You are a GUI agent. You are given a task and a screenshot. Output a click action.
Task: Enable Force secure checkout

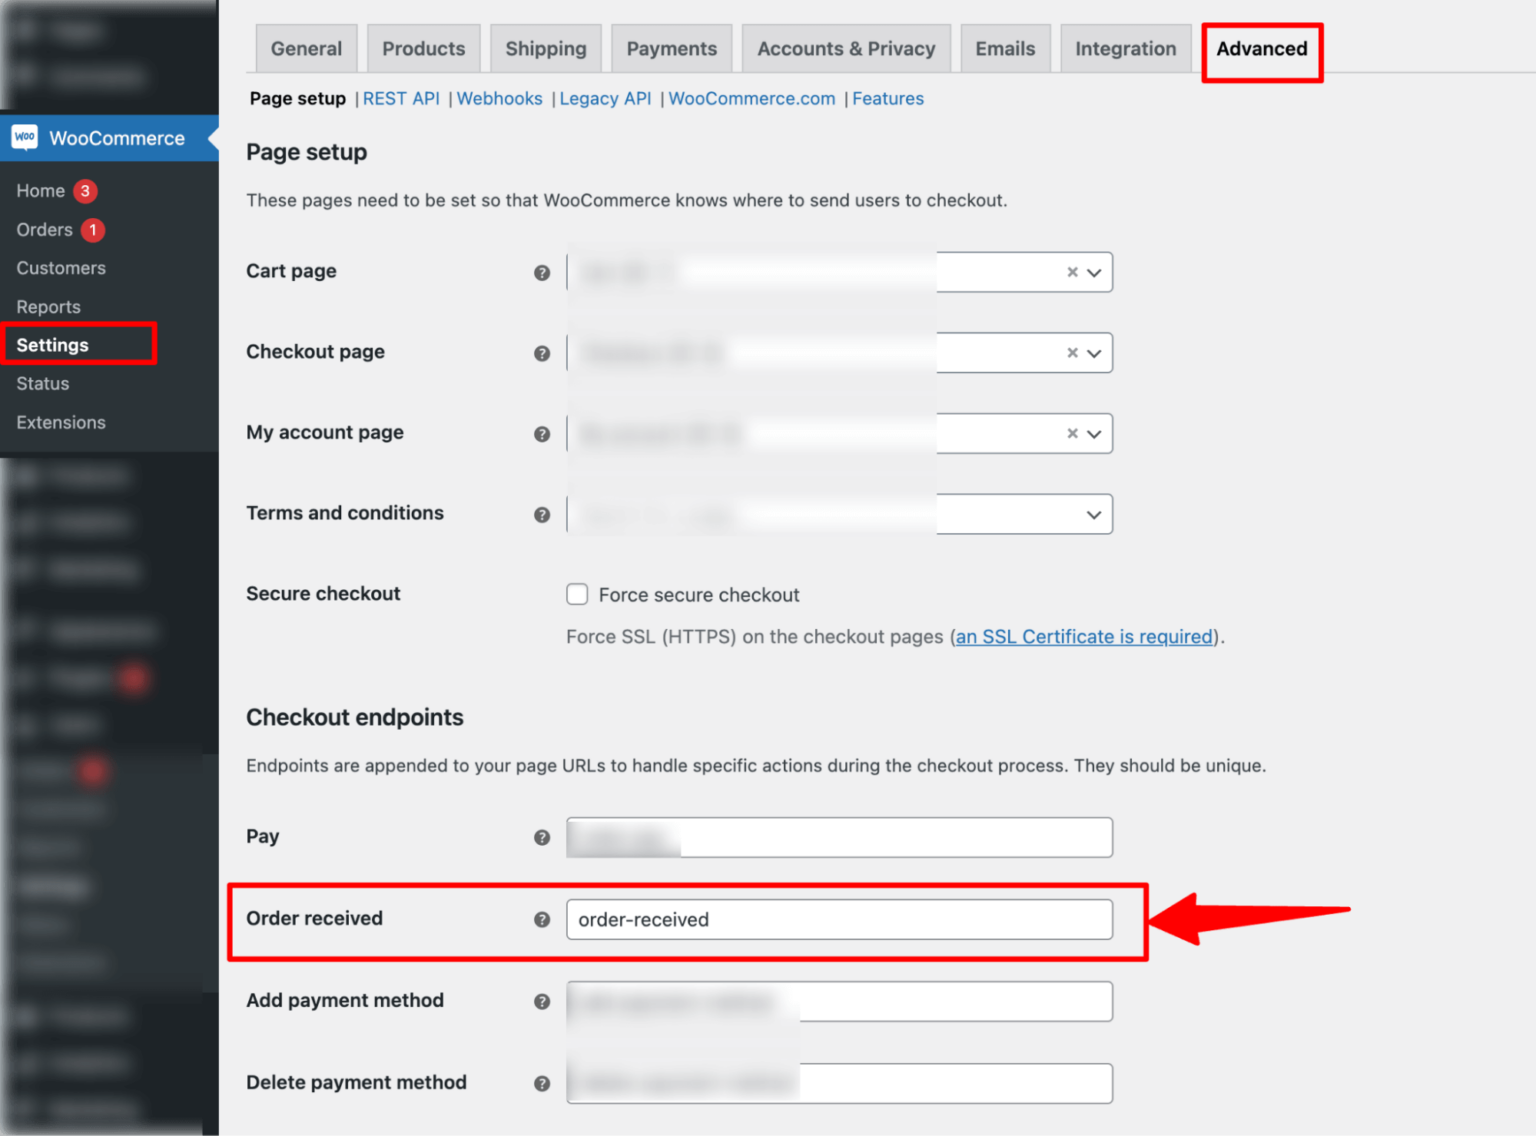(577, 594)
